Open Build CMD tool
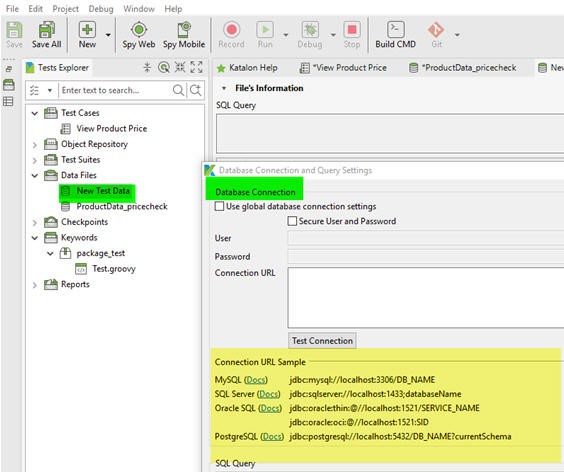This screenshot has width=564, height=472. tap(395, 35)
